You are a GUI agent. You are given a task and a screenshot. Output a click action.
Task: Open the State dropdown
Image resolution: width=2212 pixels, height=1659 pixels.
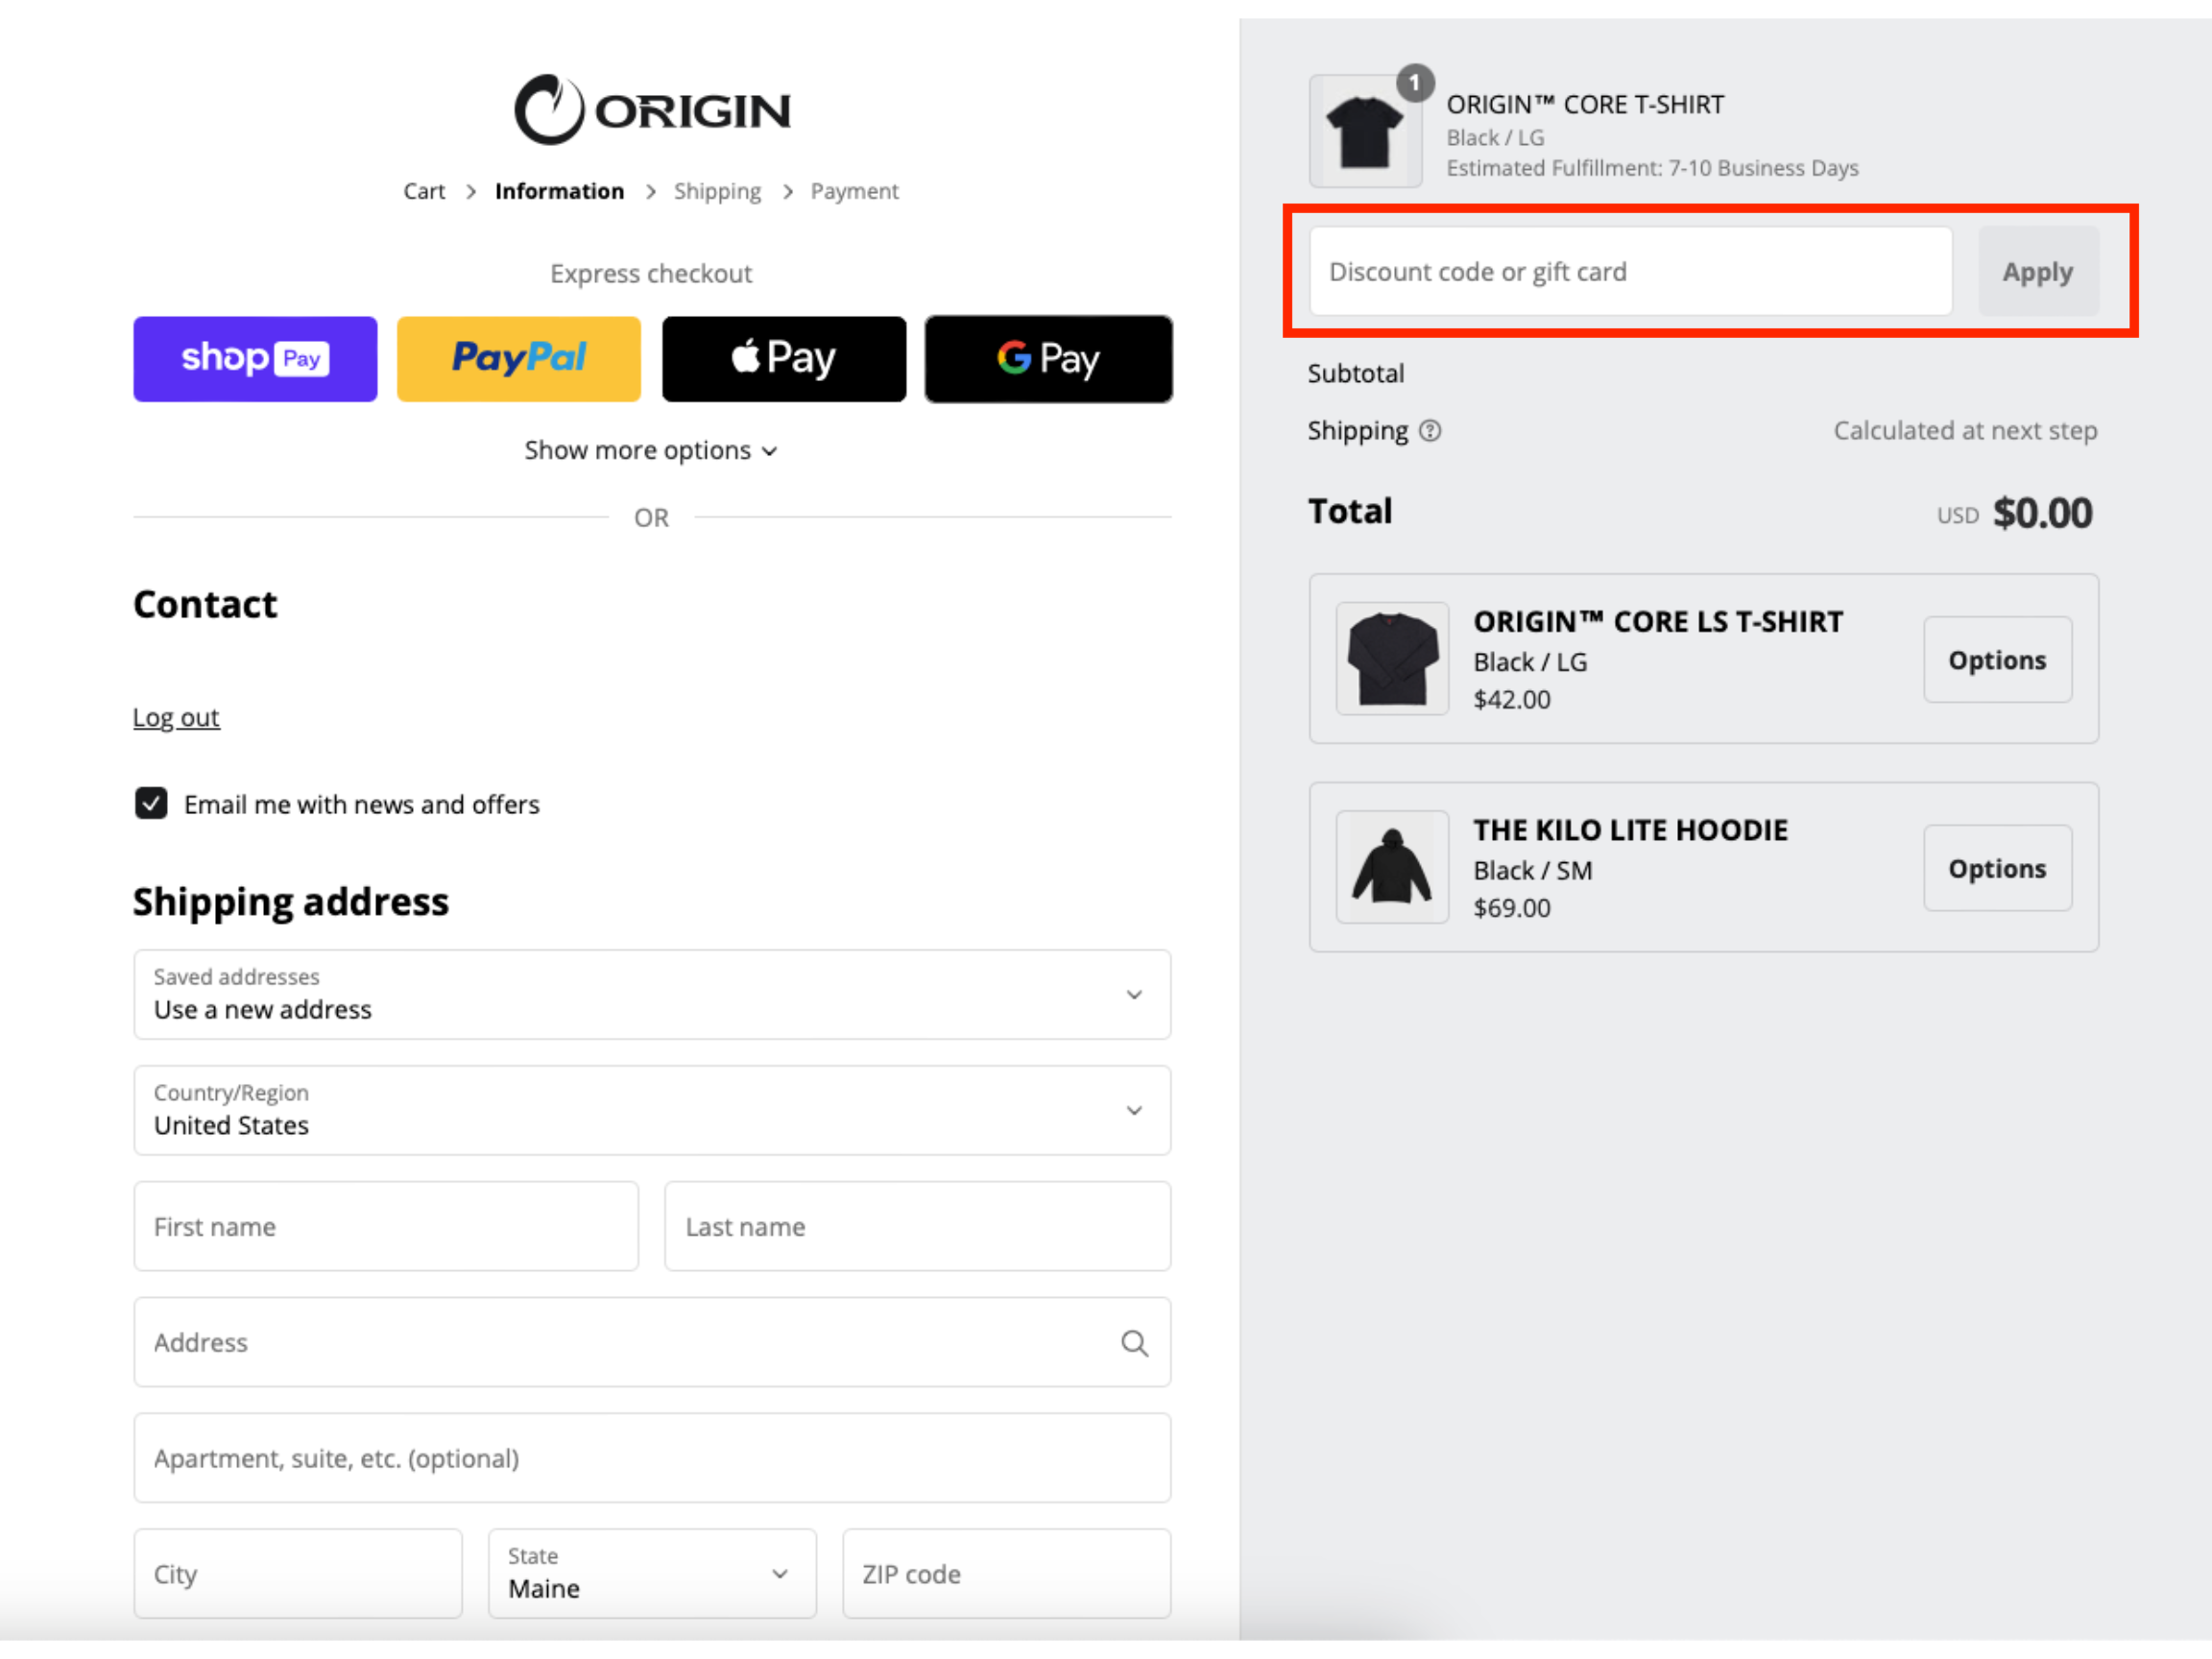tap(652, 1573)
